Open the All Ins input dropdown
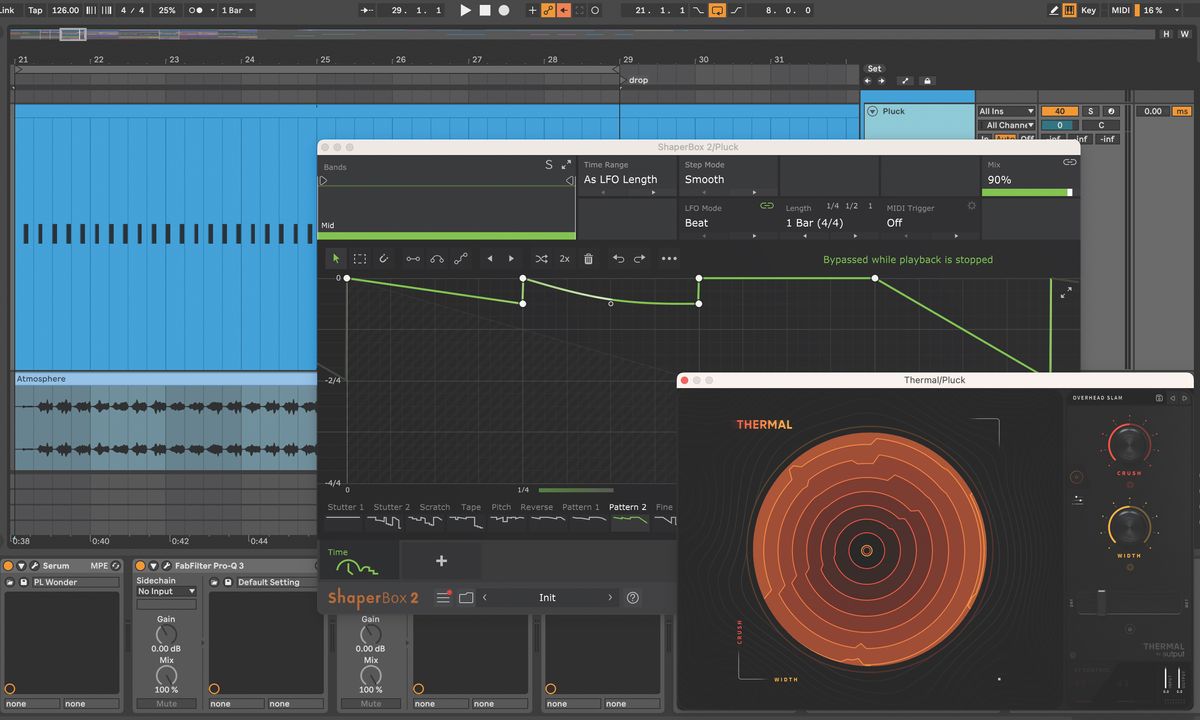This screenshot has width=1200, height=720. pos(1005,111)
